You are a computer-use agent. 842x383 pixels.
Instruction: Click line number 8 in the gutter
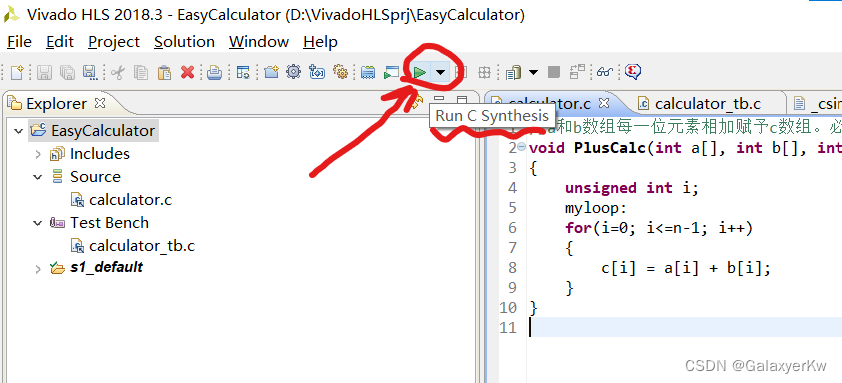point(511,268)
